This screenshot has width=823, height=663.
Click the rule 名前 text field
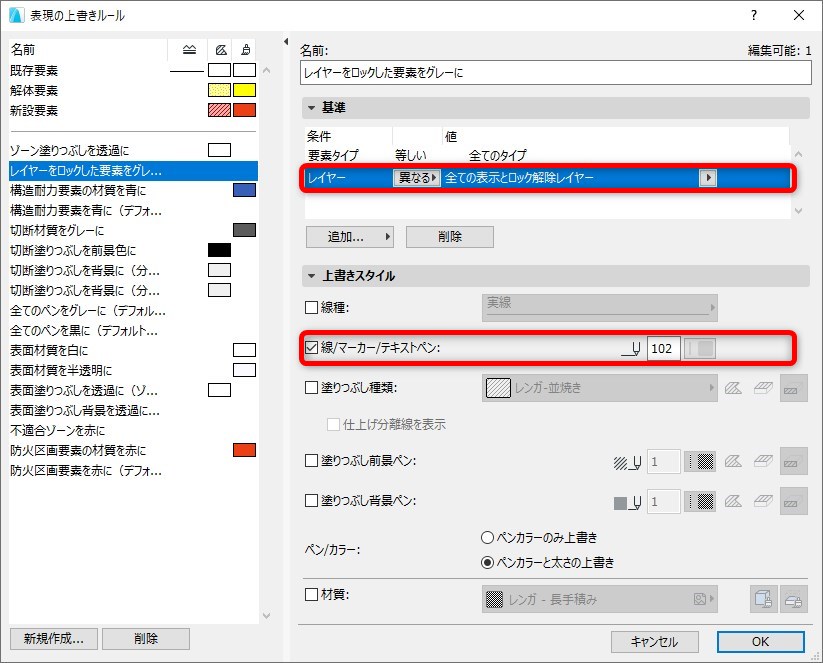pyautogui.click(x=556, y=73)
